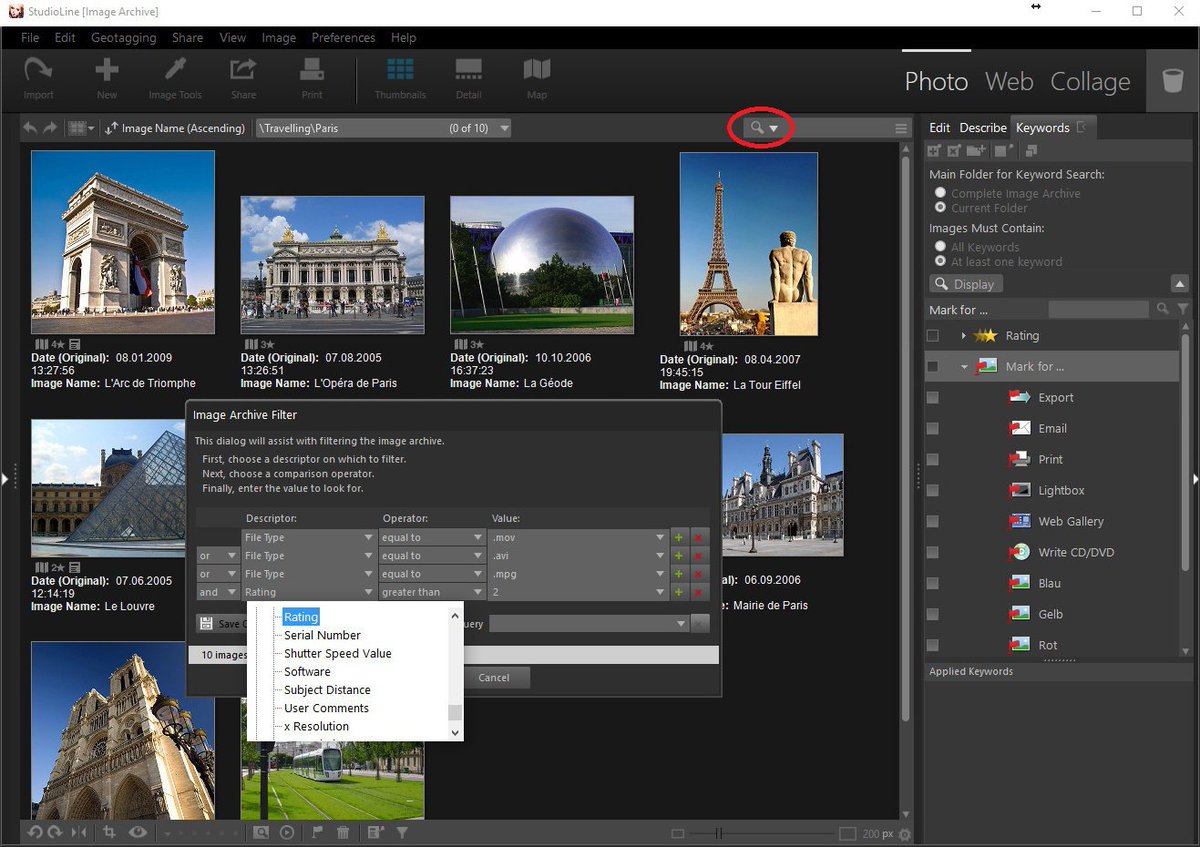Choose Subject Distance from descriptor list

[x=327, y=691]
